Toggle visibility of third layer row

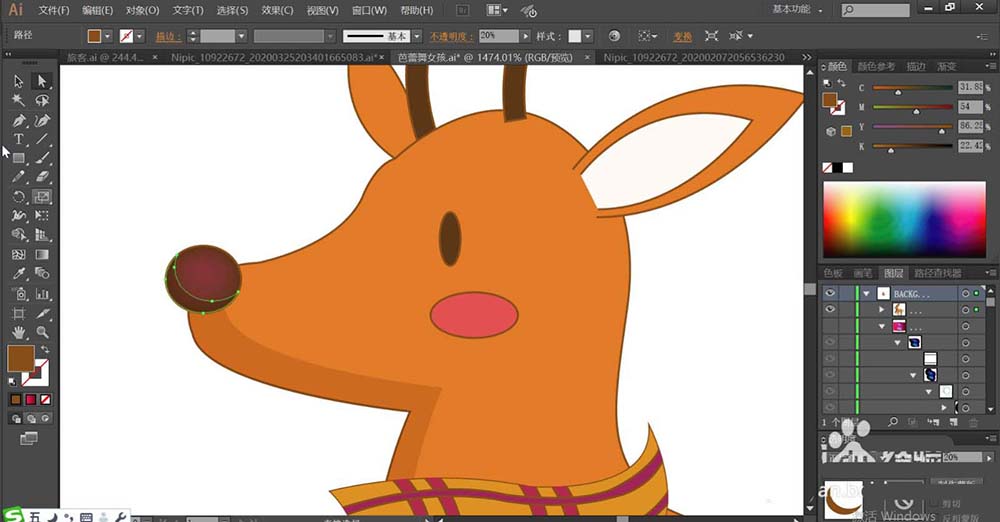coord(829,326)
